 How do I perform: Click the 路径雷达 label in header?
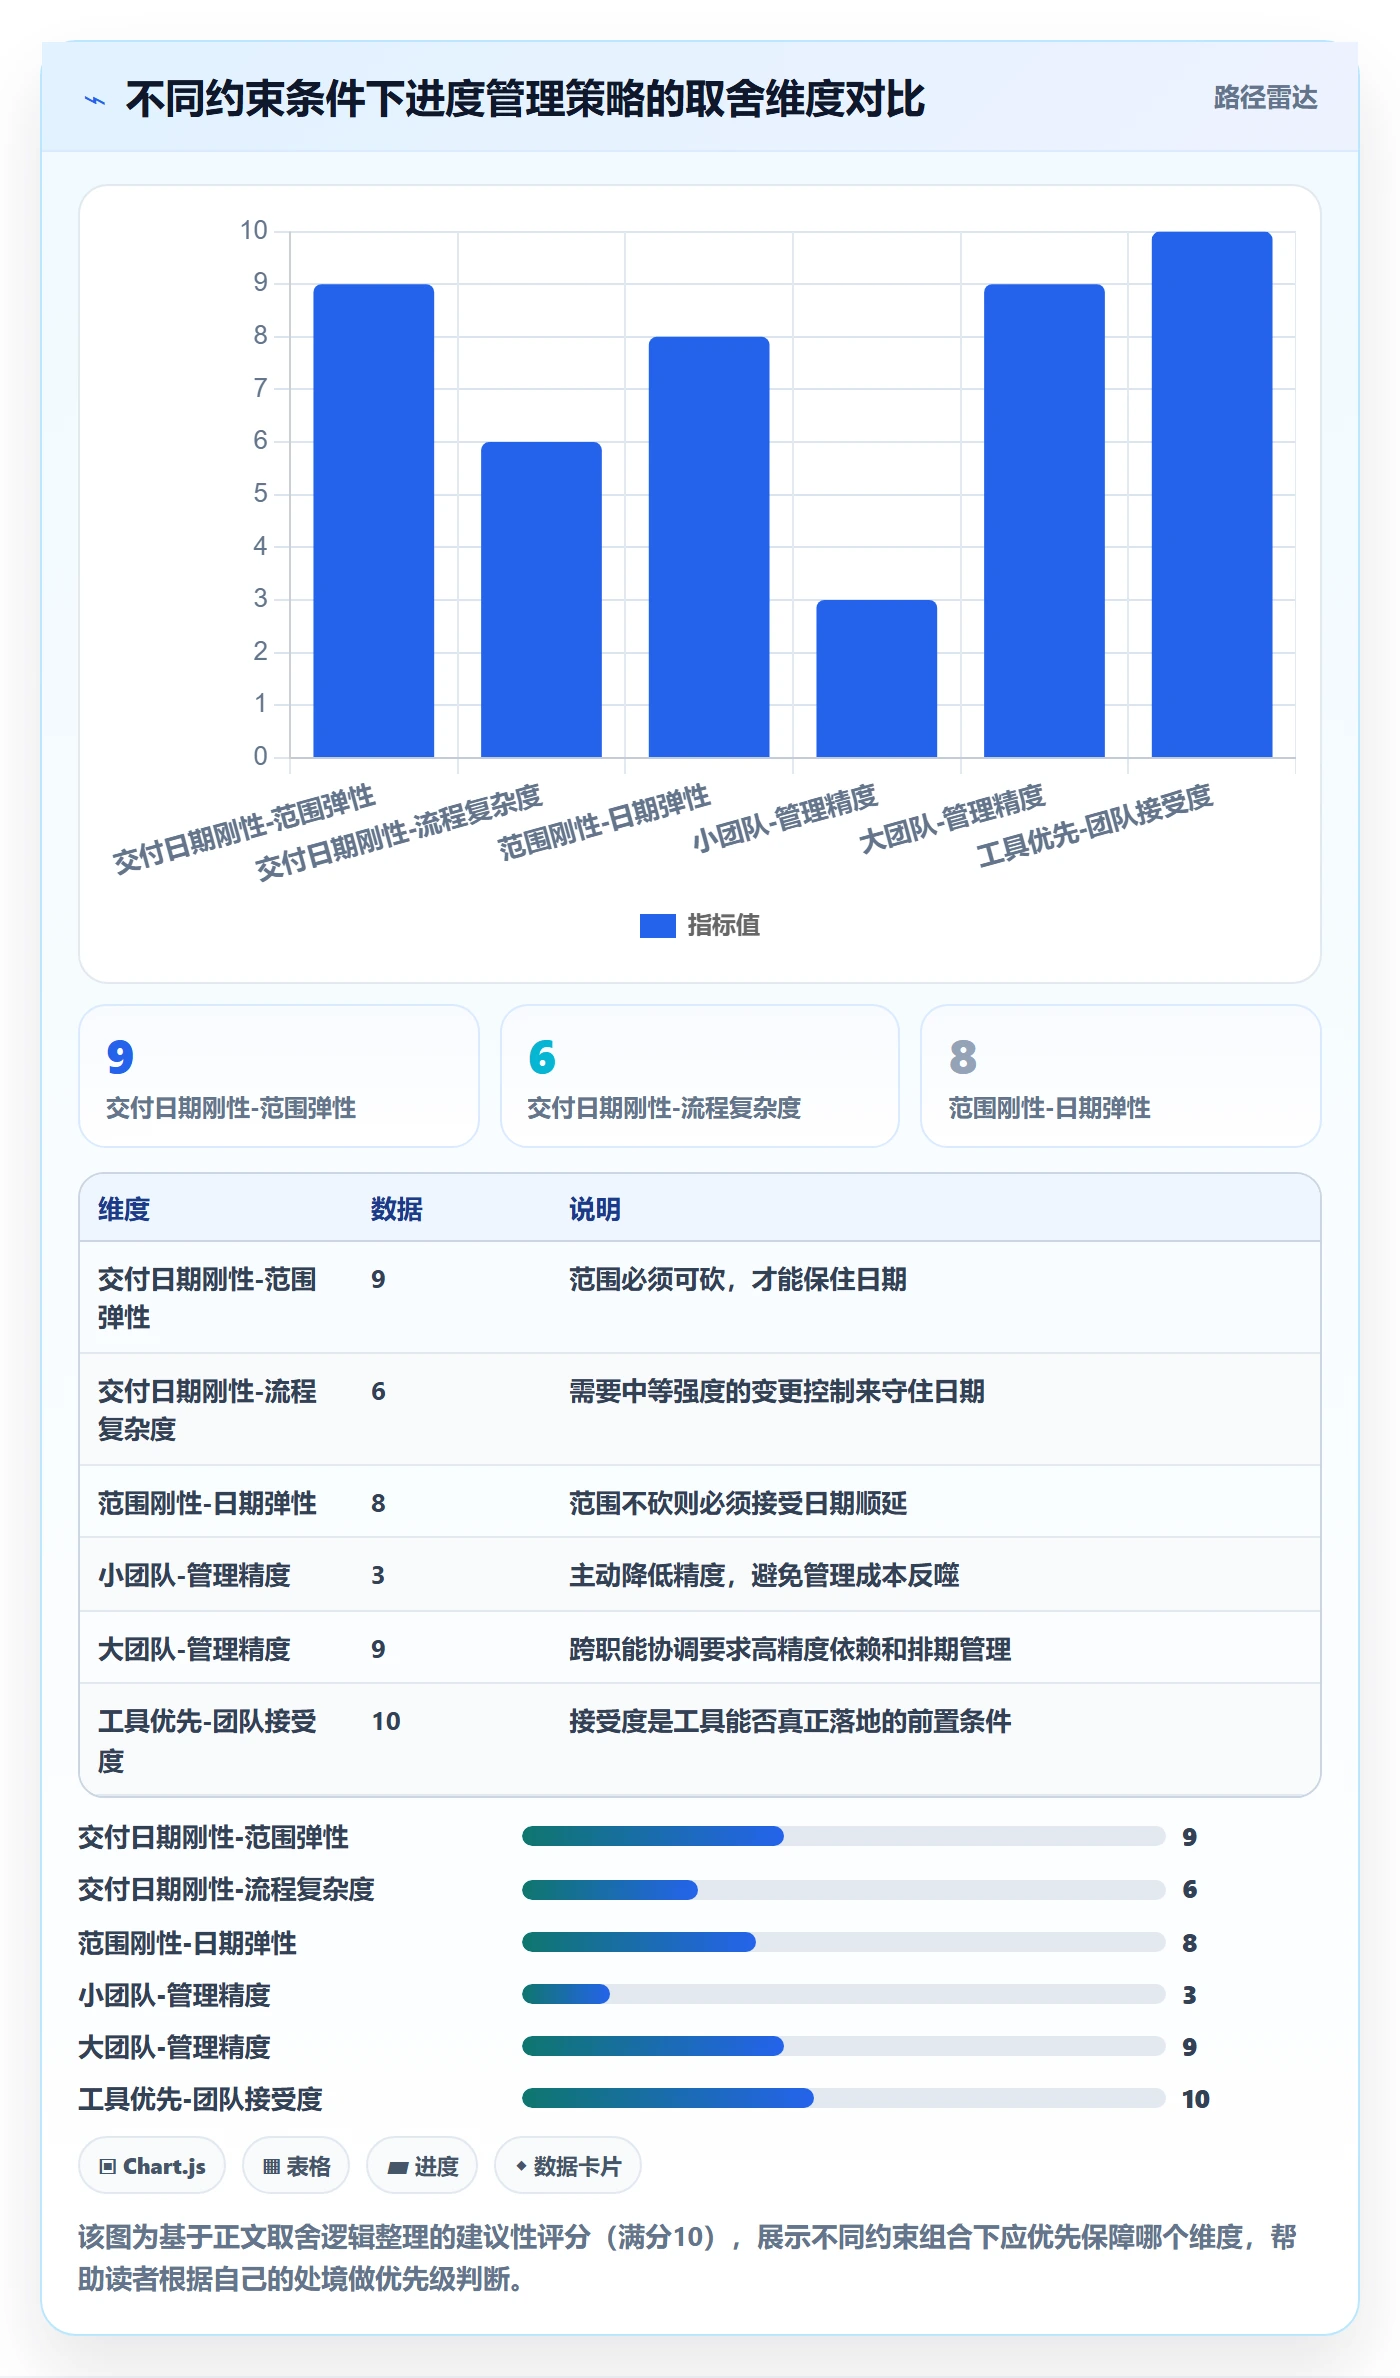click(x=1265, y=98)
